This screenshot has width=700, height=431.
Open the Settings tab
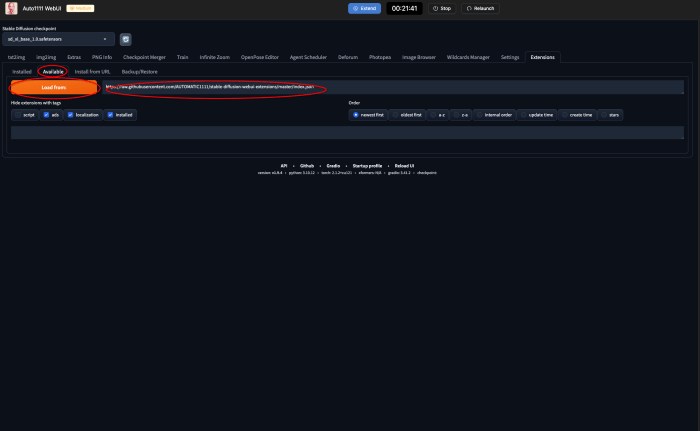tap(510, 57)
